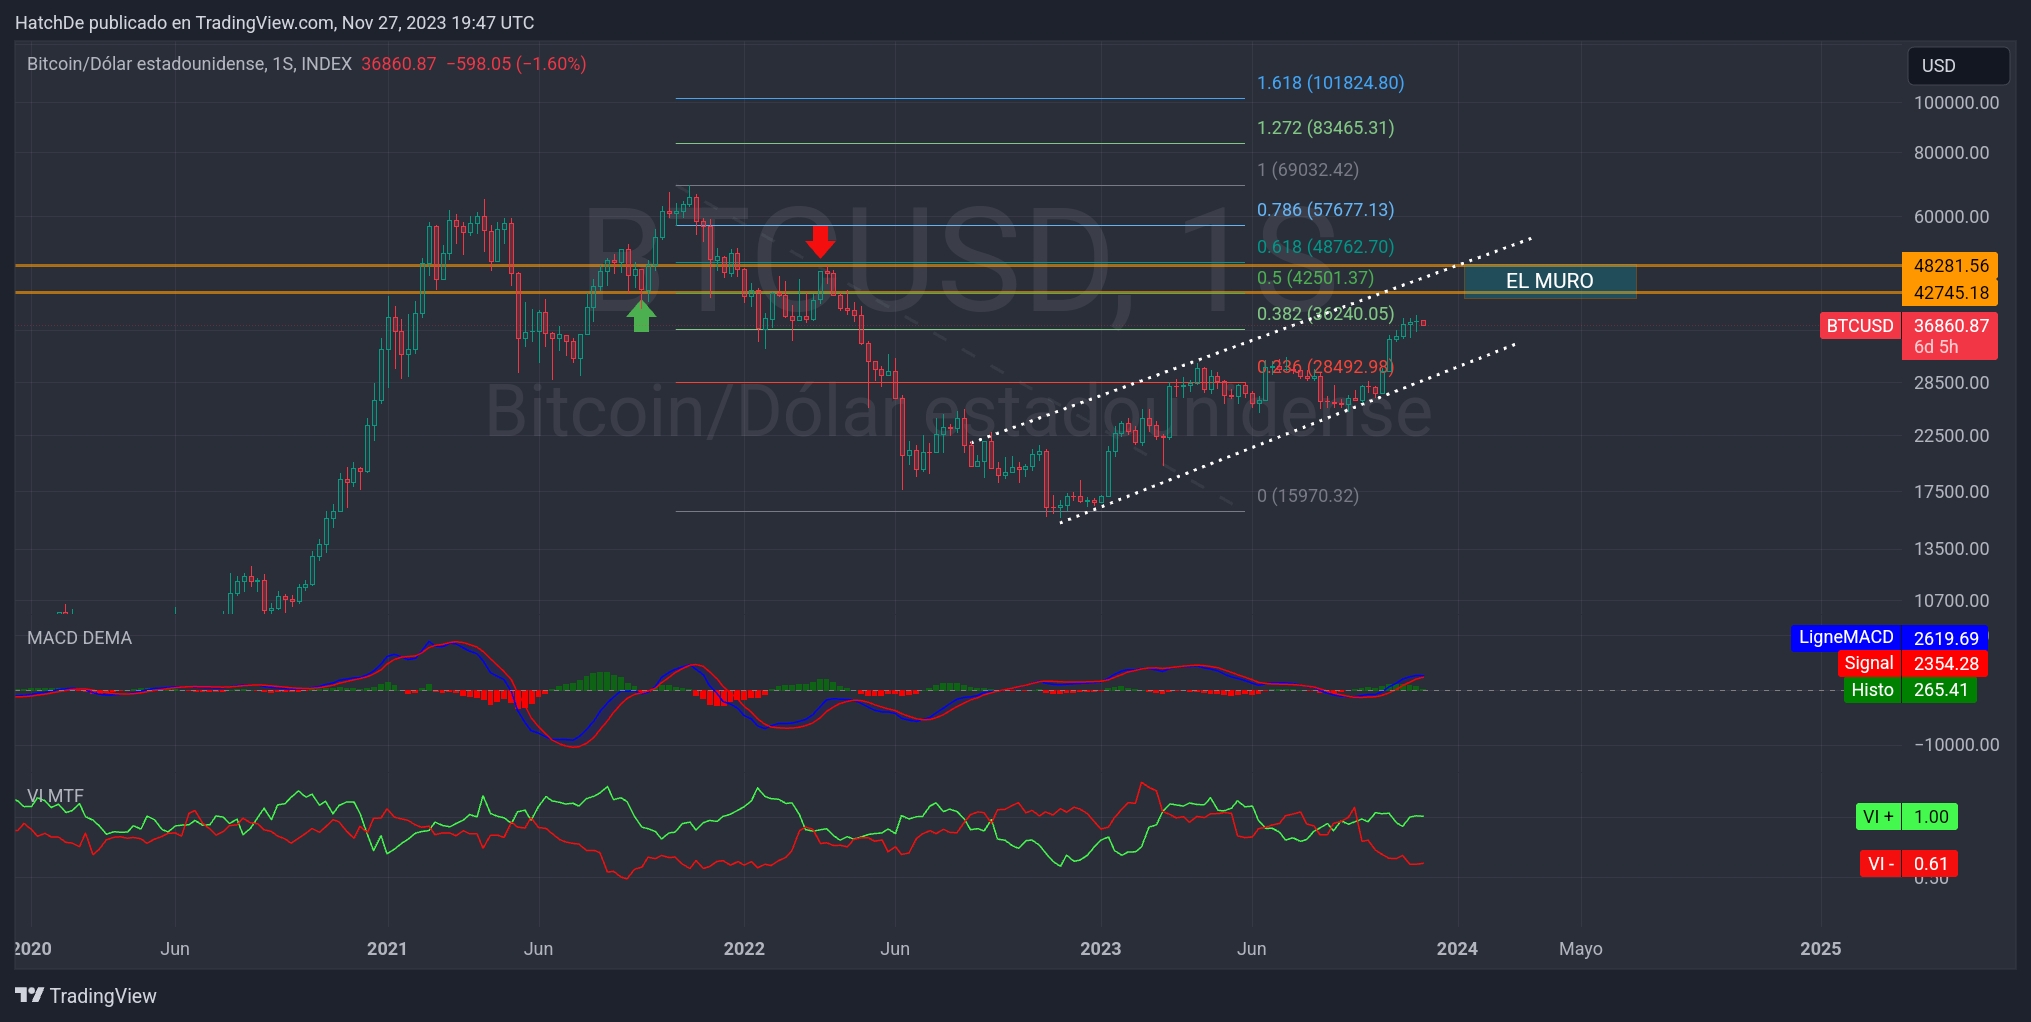Viewport: 2031px width, 1022px height.
Task: Select the 0.786 (57677.13) Fibonacci level label
Action: pyautogui.click(x=1325, y=210)
